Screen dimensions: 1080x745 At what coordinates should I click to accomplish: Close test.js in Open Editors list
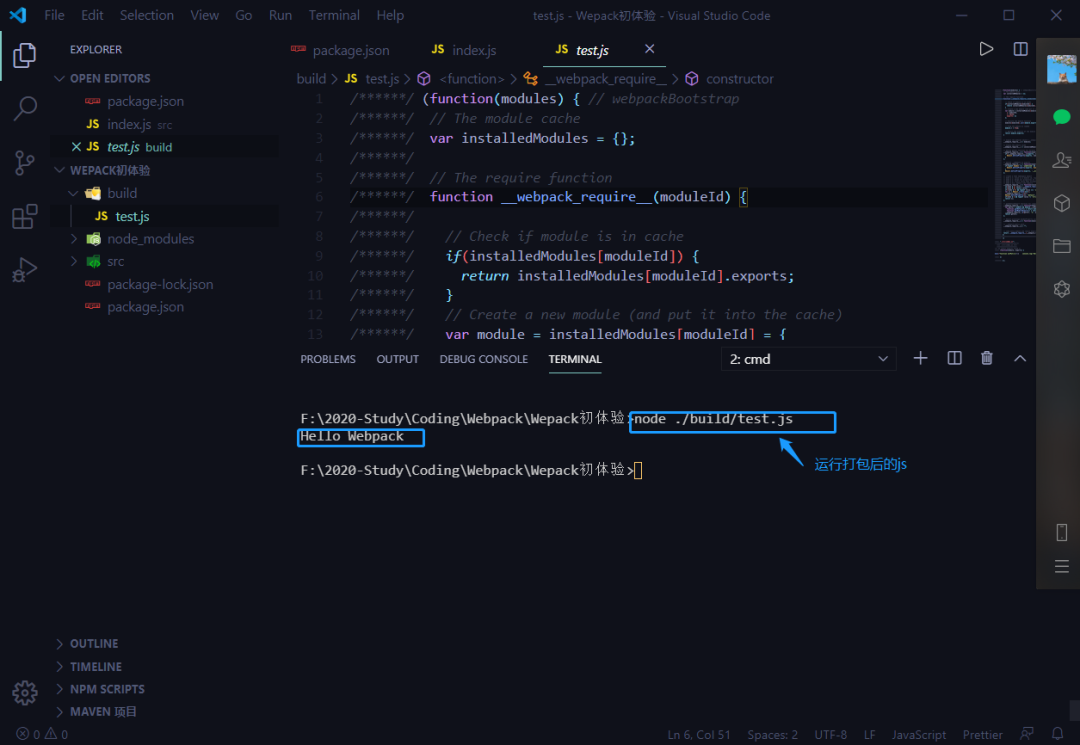point(76,147)
